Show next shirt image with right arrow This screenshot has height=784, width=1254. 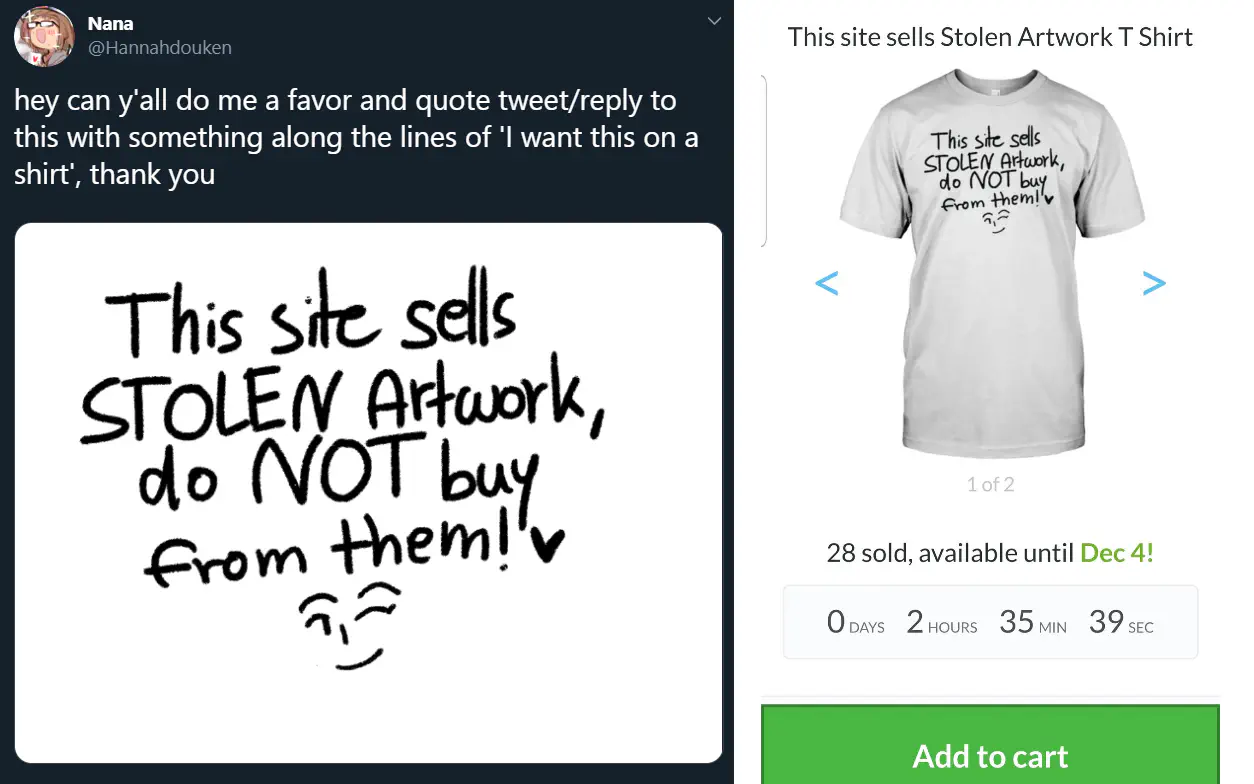1154,283
